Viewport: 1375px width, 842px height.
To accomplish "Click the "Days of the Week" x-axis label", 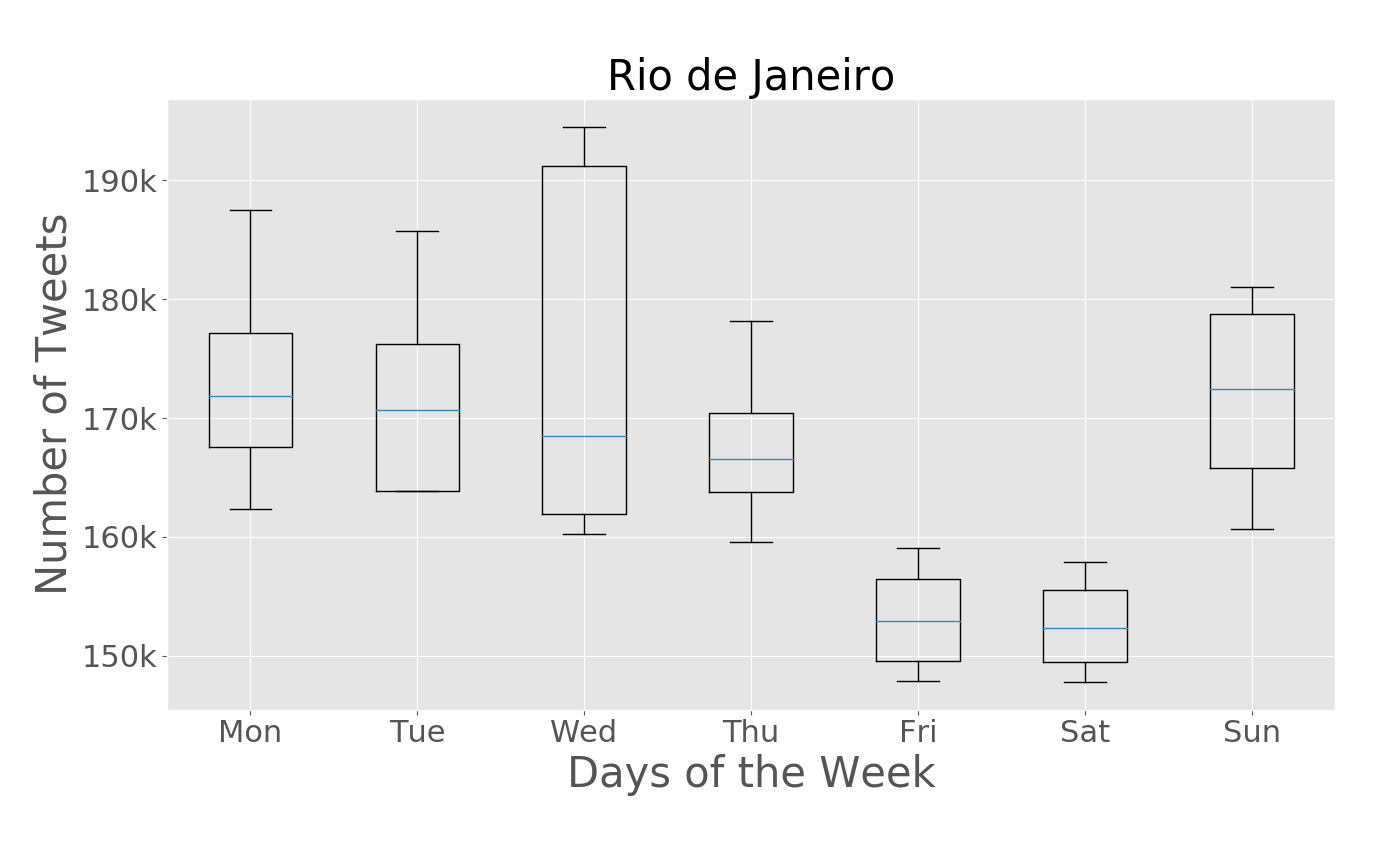I will [750, 774].
